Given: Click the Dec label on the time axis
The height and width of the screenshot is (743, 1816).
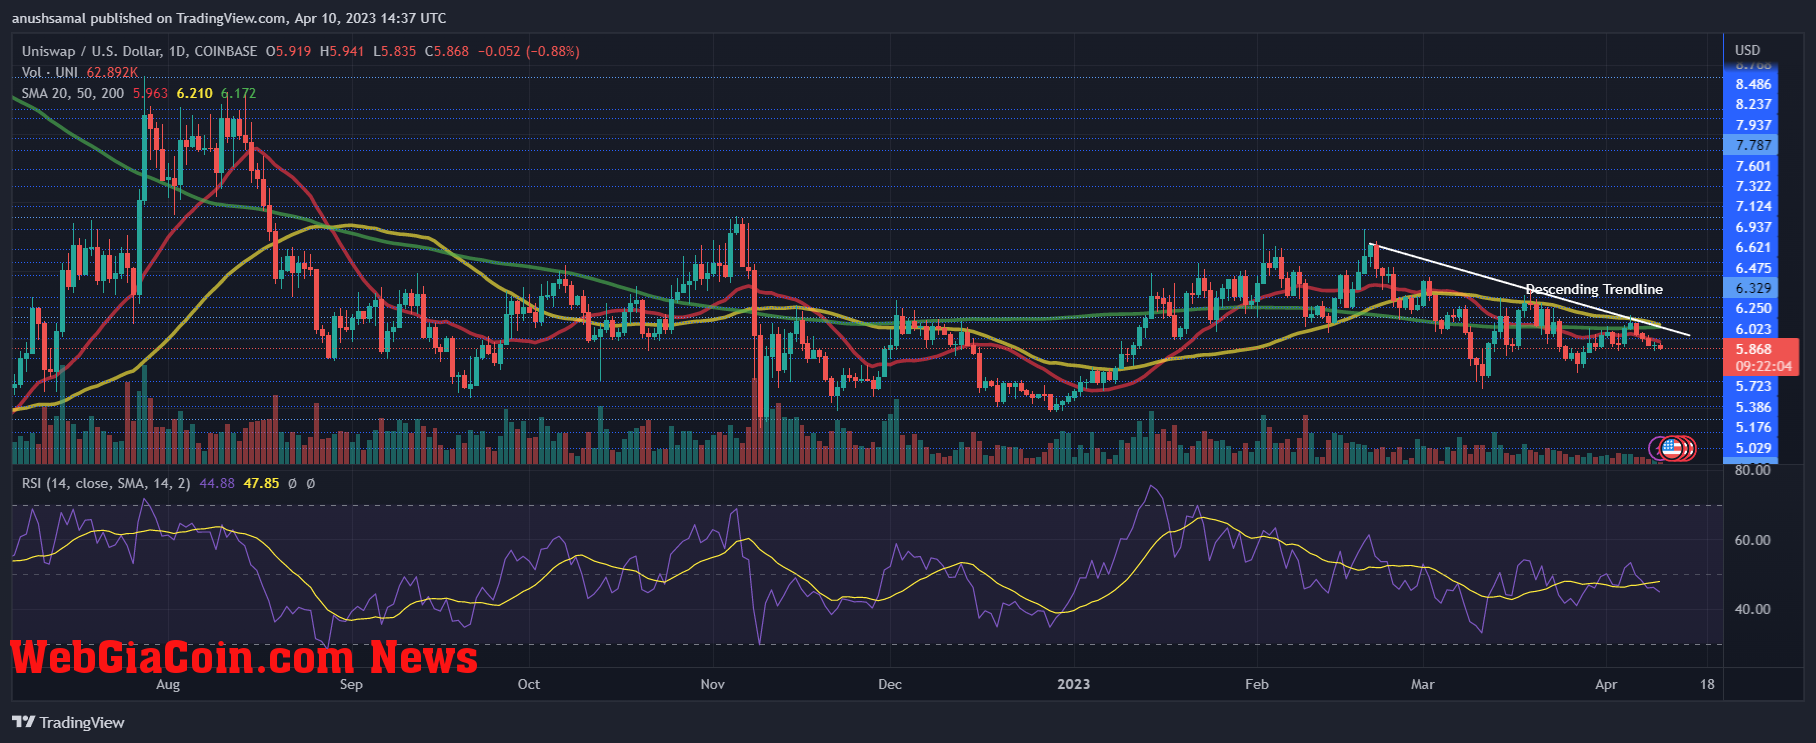Looking at the screenshot, I should [889, 684].
